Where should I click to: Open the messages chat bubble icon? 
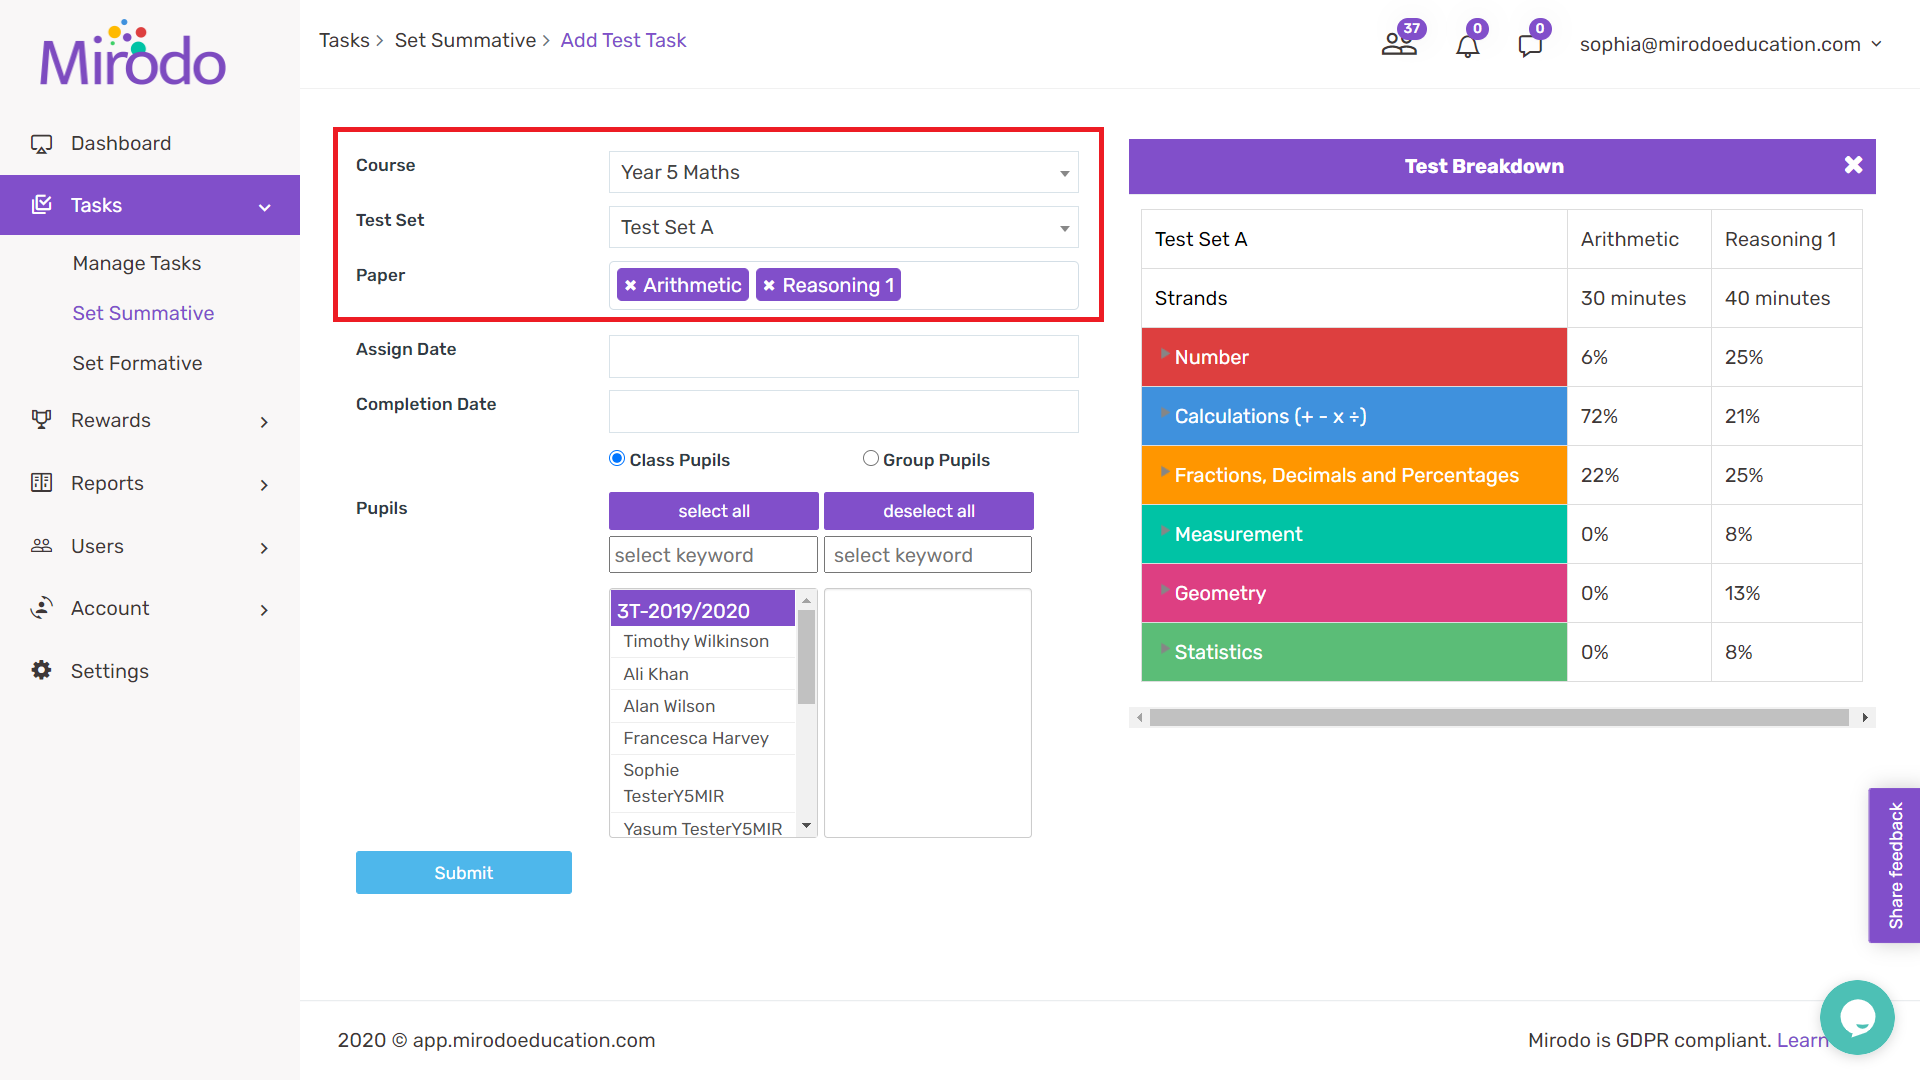click(1530, 45)
